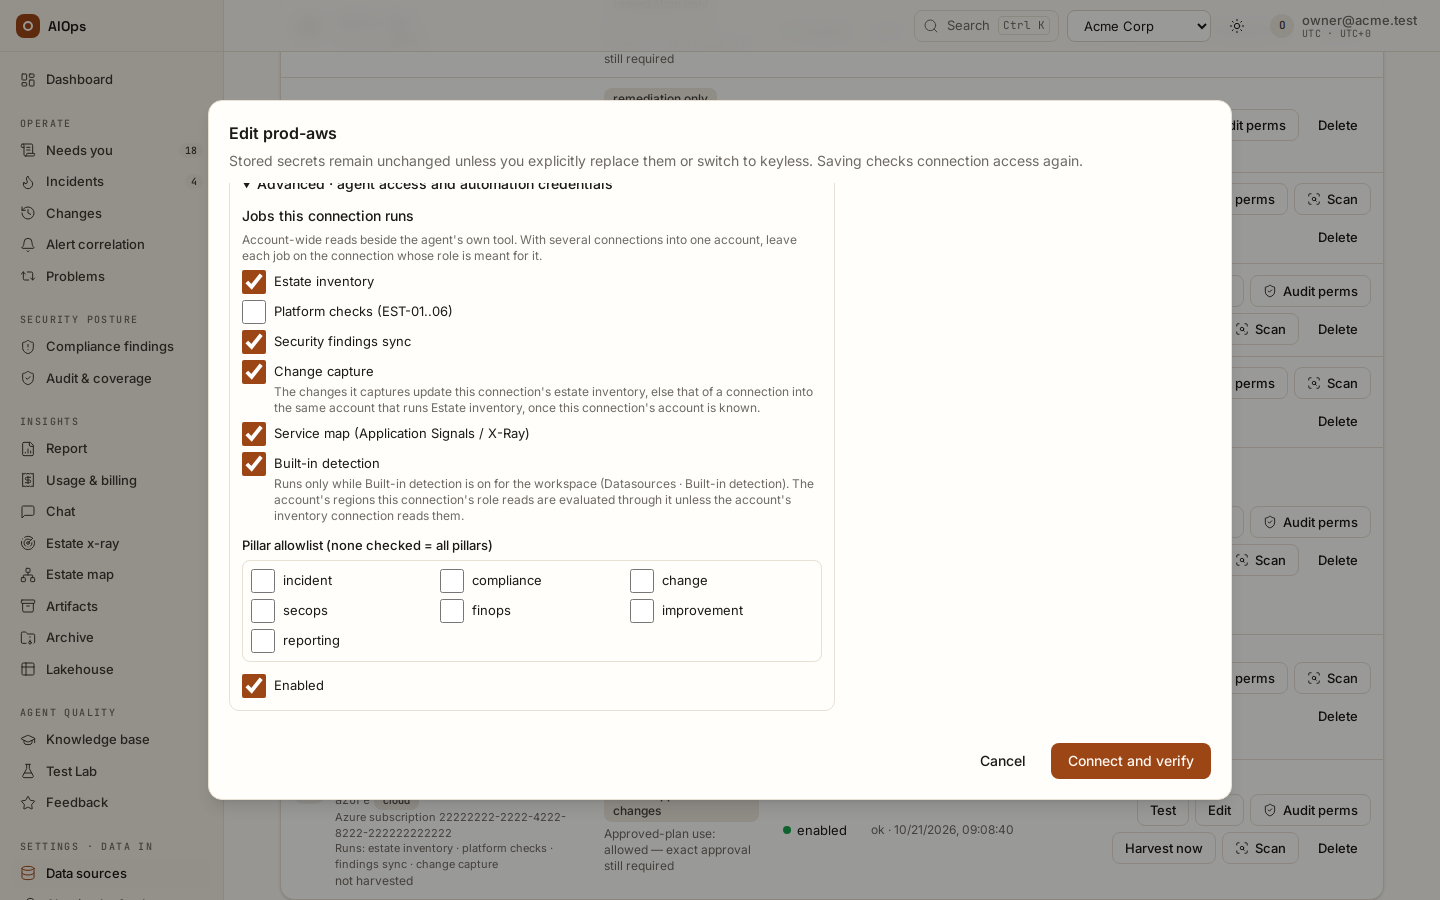Cancel the Edit prod-aws dialog
Image resolution: width=1440 pixels, height=900 pixels.
[1002, 761]
